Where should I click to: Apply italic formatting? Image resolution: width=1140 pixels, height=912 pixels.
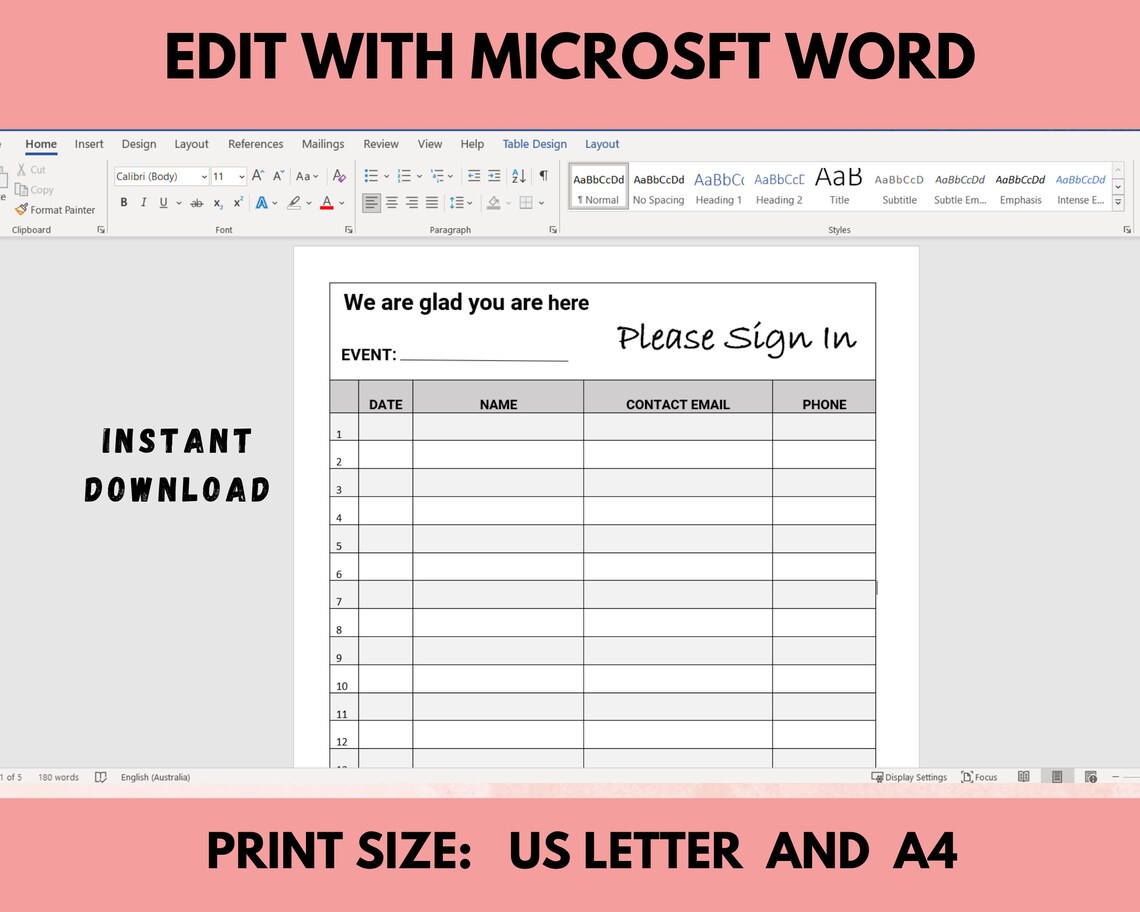[144, 202]
